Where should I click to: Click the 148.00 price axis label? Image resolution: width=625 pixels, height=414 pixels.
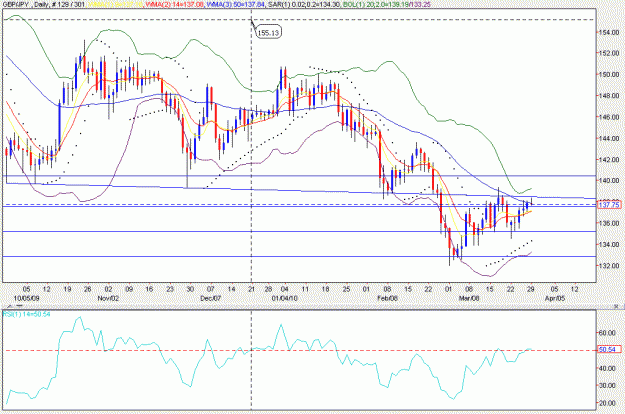point(609,96)
